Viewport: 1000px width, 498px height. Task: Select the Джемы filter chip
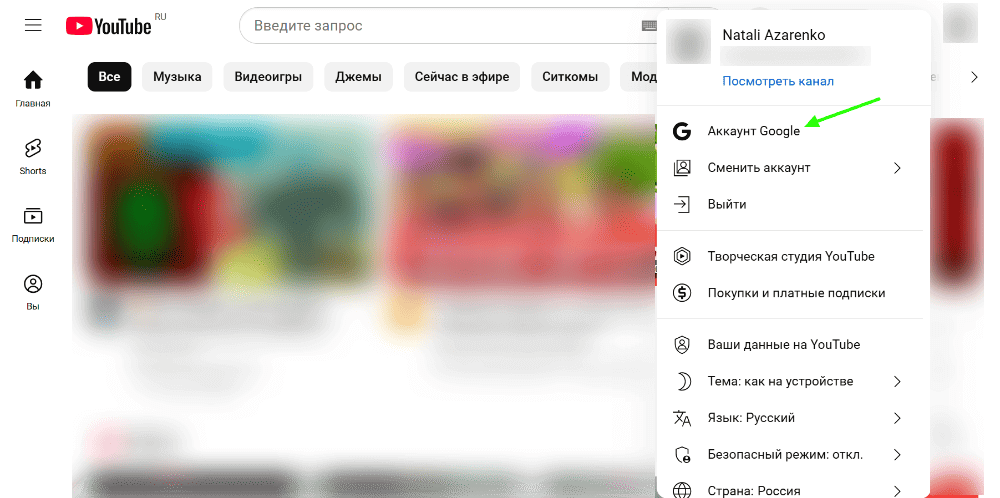pos(358,77)
